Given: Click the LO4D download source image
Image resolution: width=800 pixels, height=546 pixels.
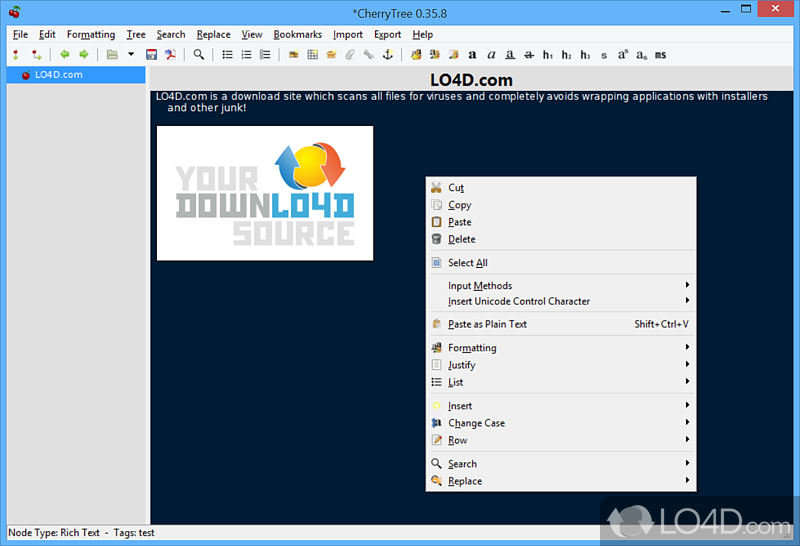Looking at the screenshot, I should click(x=265, y=193).
